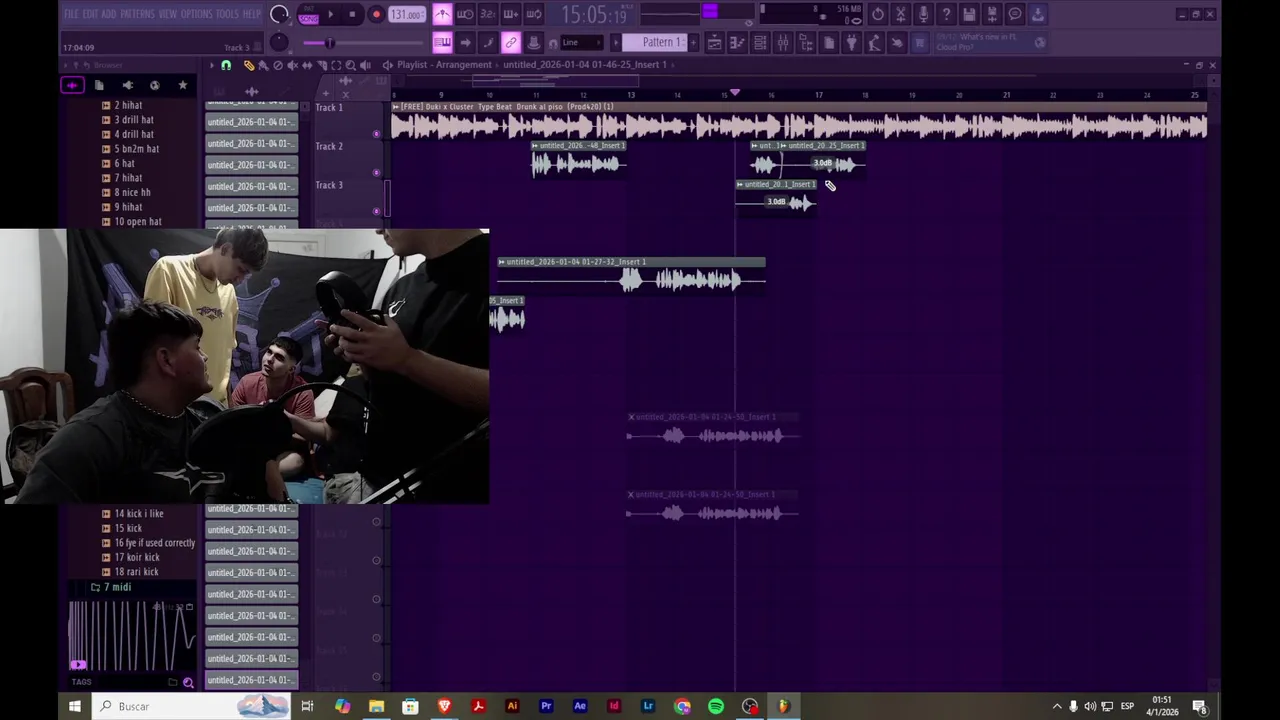This screenshot has width=1280, height=720.
Task: Save project with the floppy disk icon
Action: (969, 14)
